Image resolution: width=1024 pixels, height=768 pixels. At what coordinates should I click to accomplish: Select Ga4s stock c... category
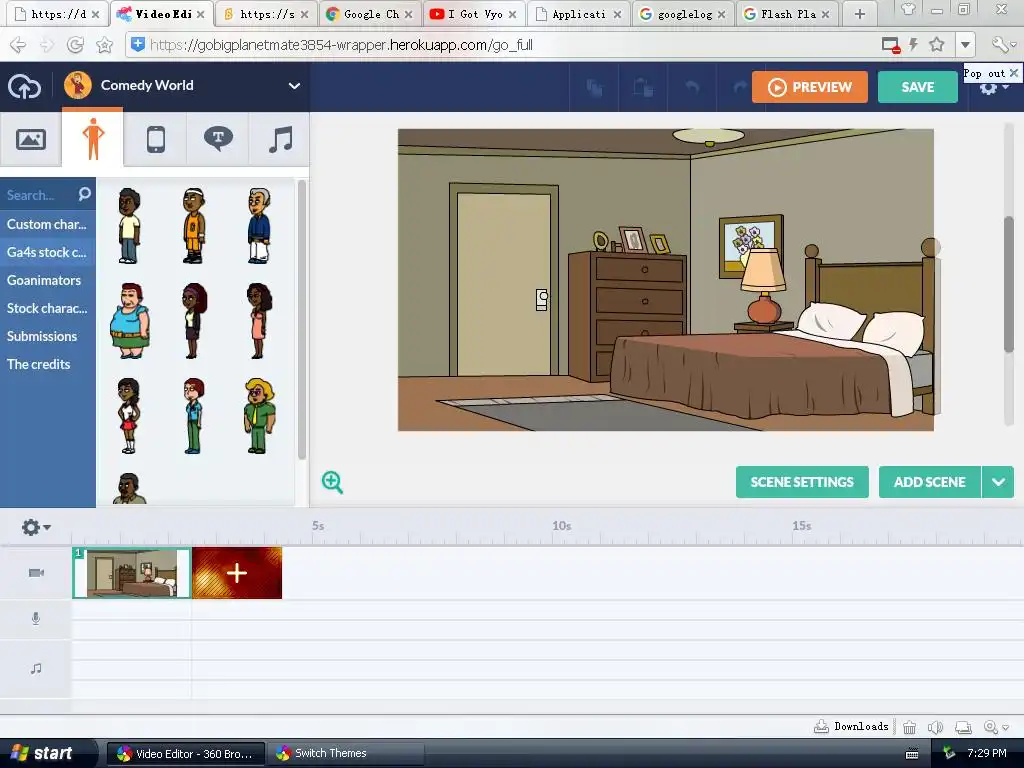48,252
